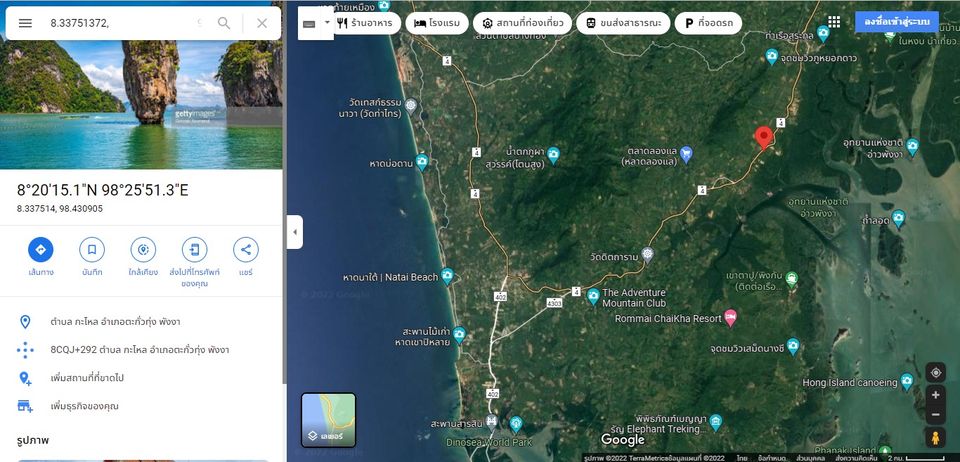The image size is (960, 462).
Task: Open the hamburger main menu
Action: coord(25,23)
